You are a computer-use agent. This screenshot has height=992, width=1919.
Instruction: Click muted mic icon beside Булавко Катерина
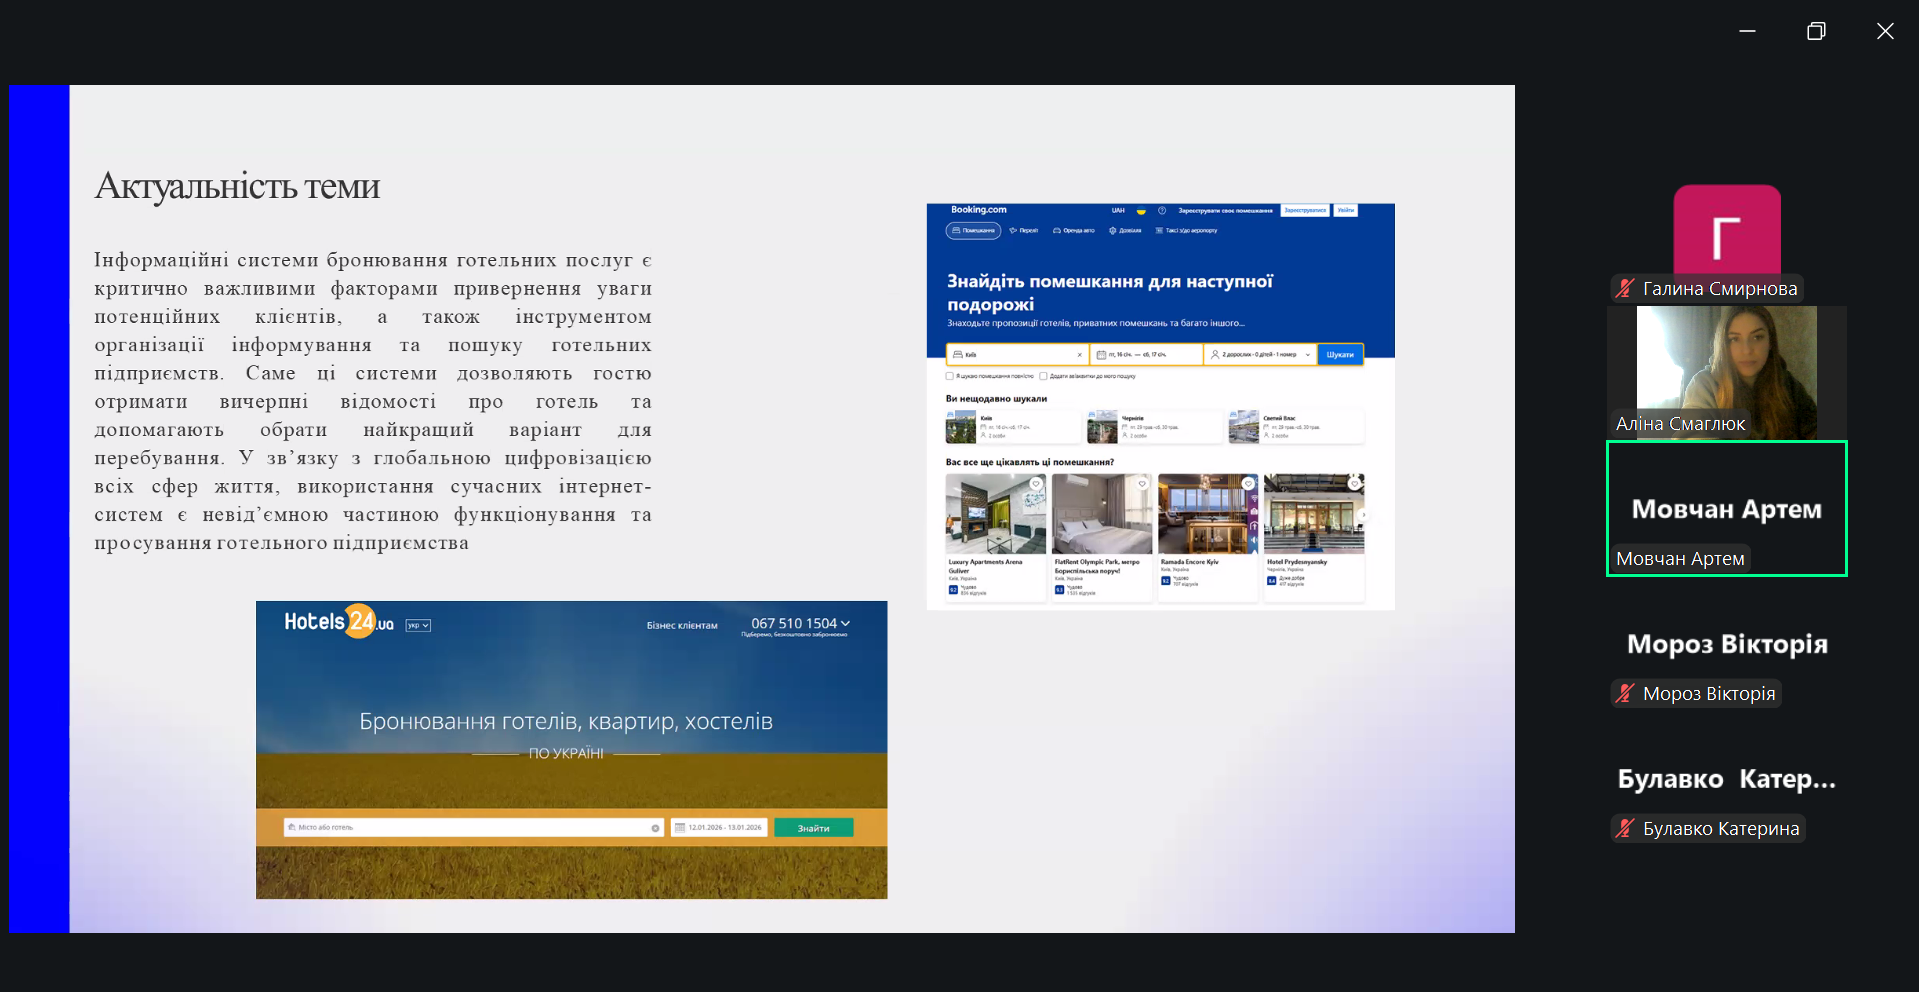[x=1625, y=829]
